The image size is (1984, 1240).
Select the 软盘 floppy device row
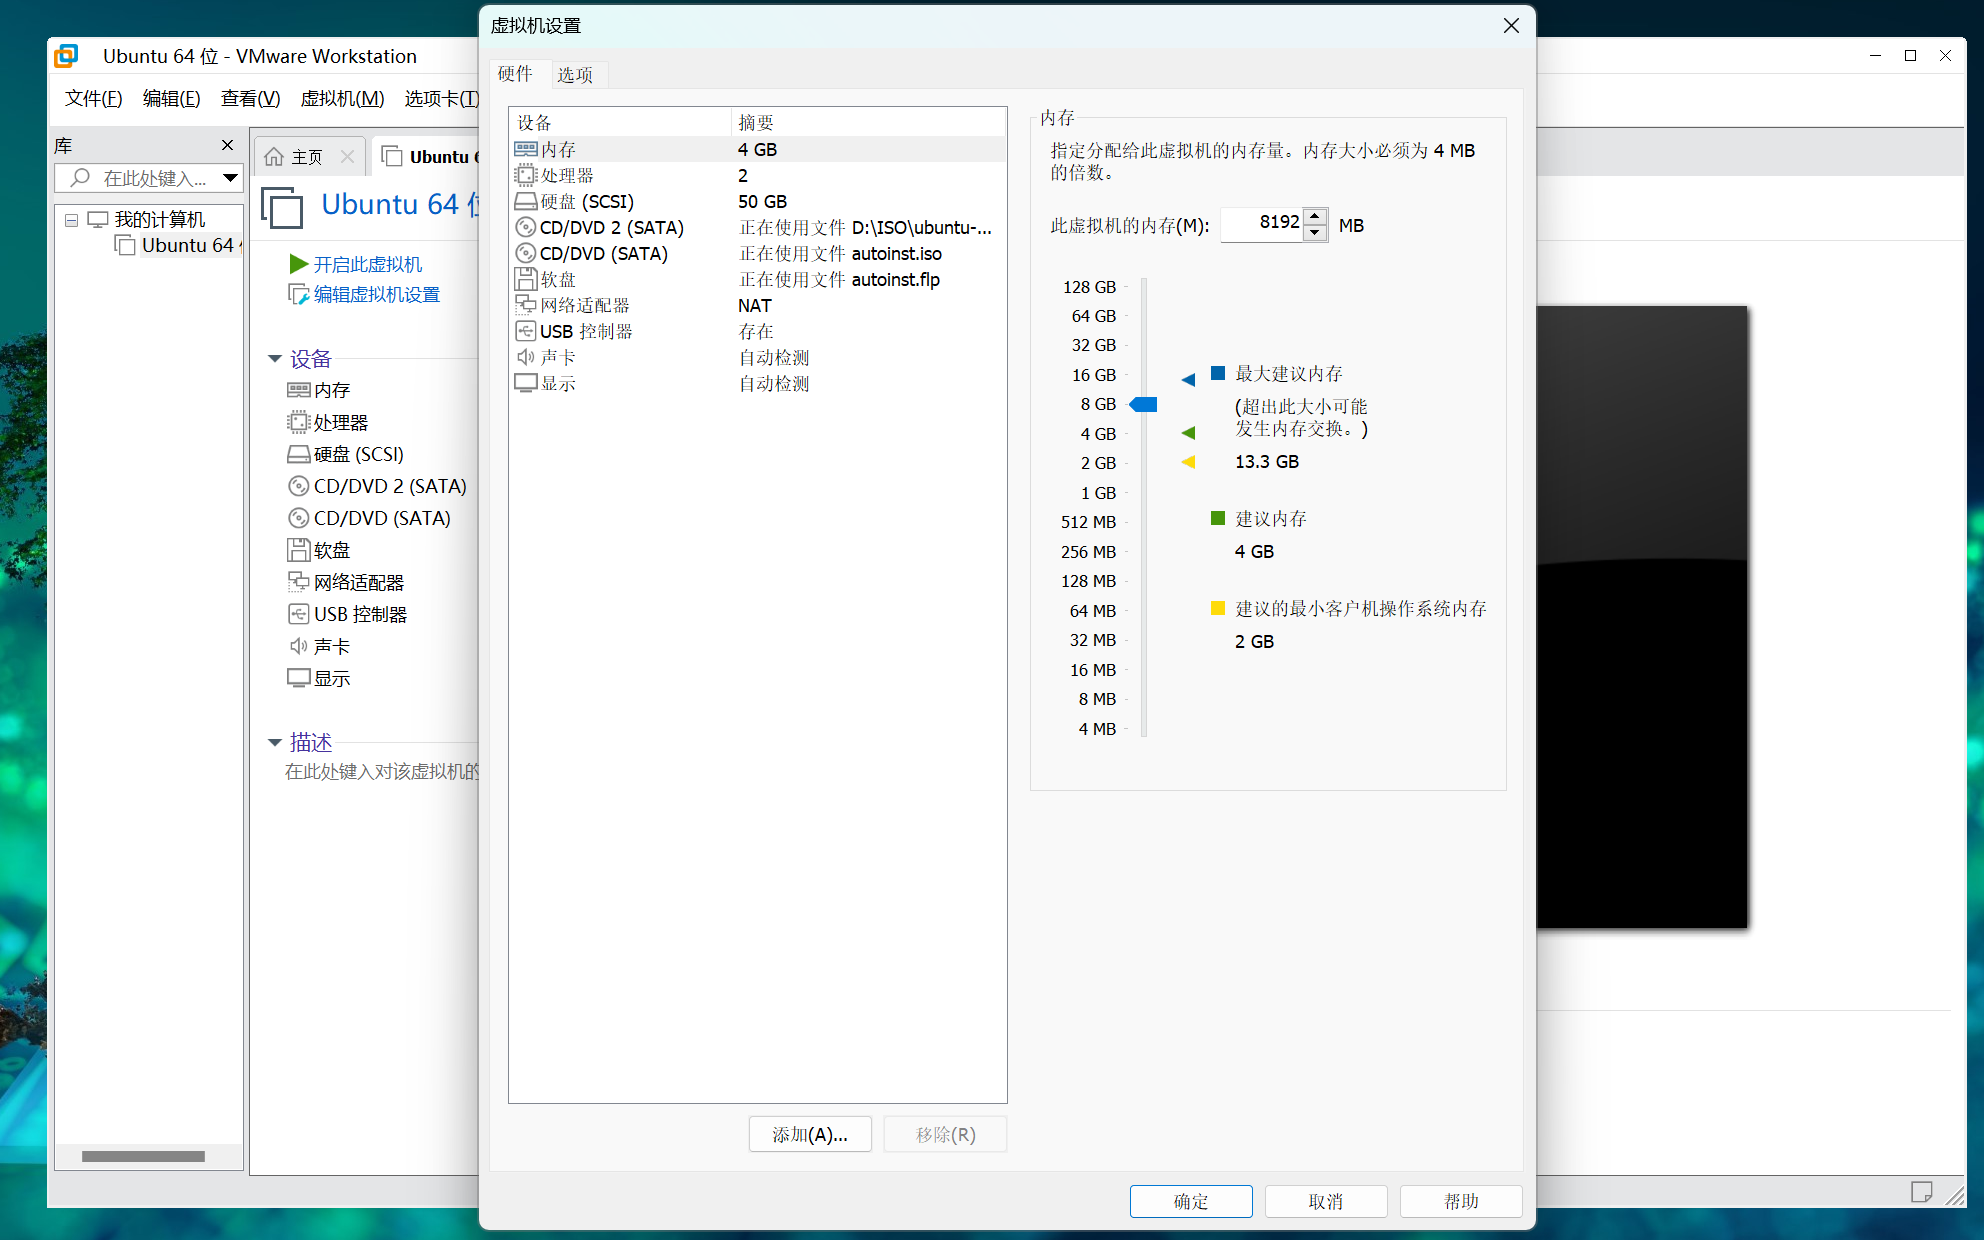(757, 279)
